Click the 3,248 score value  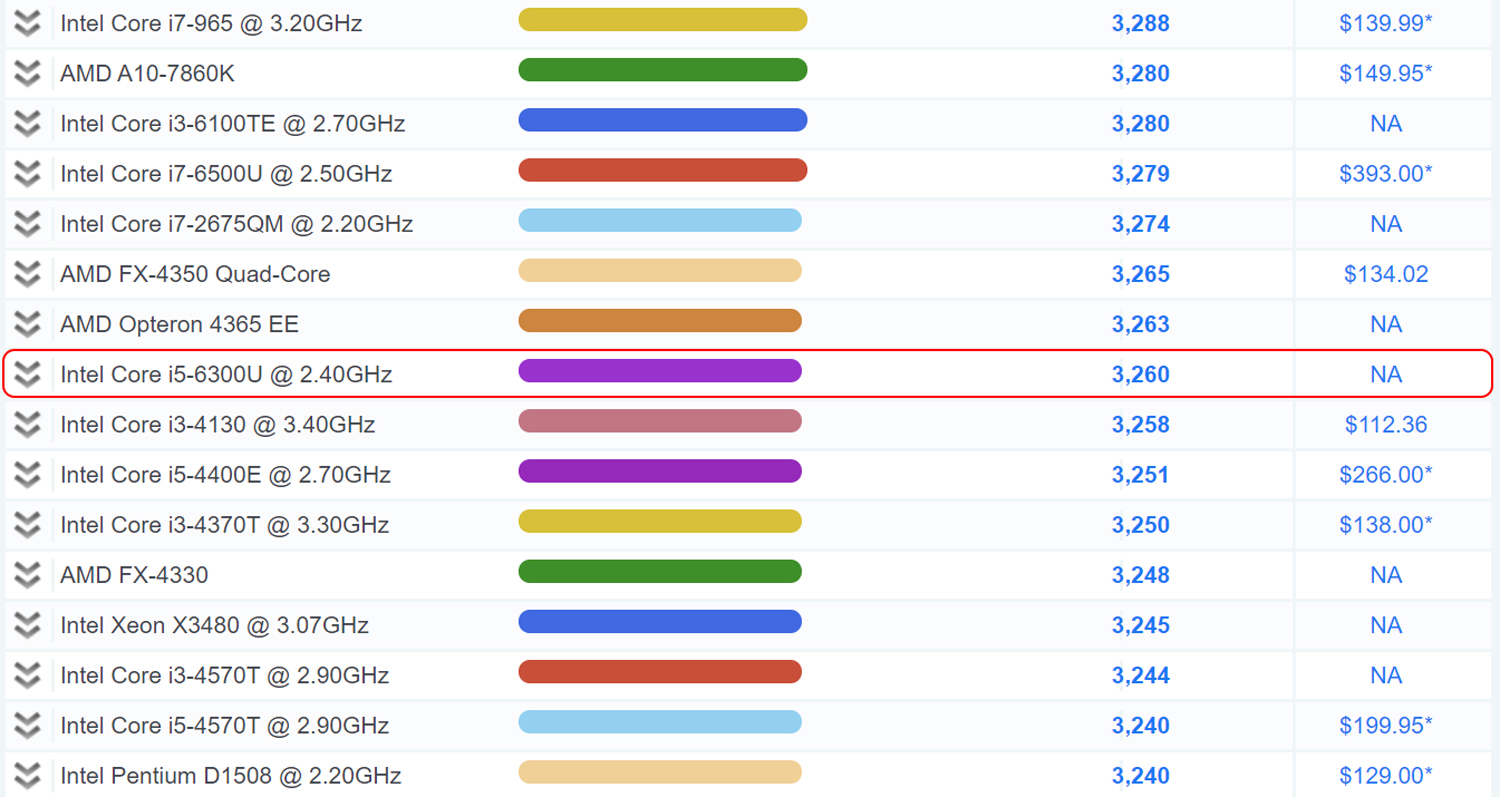click(x=1141, y=574)
